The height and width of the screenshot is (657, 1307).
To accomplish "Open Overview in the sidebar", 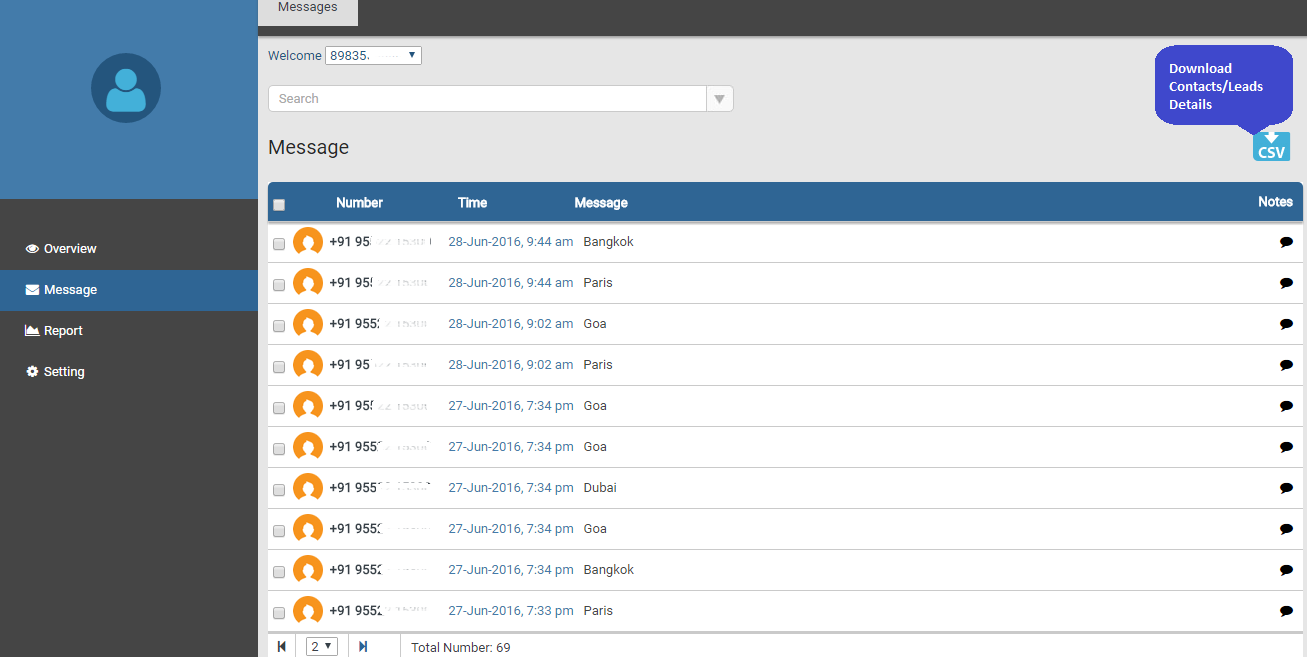I will click(70, 249).
